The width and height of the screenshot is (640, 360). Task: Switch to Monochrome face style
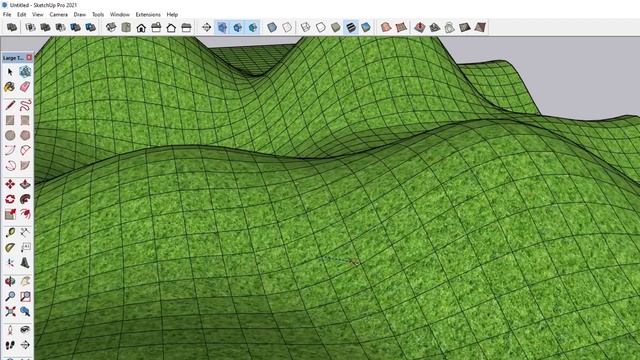[x=366, y=27]
